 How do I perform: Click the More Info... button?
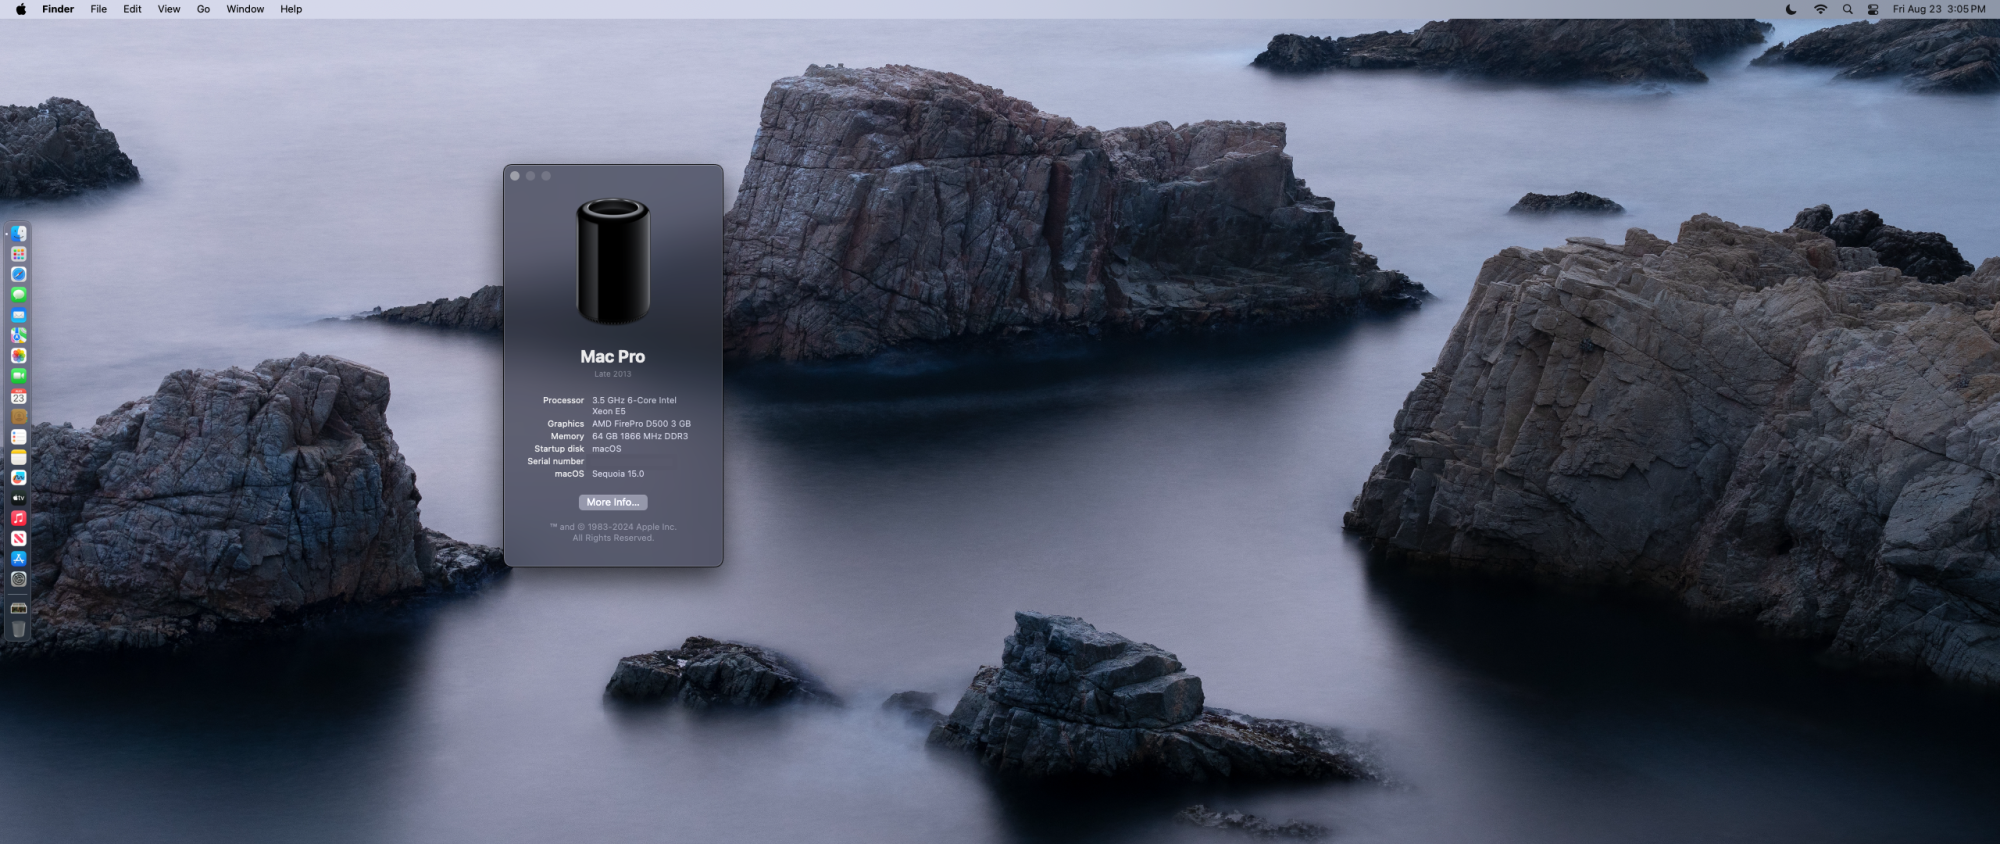click(613, 502)
